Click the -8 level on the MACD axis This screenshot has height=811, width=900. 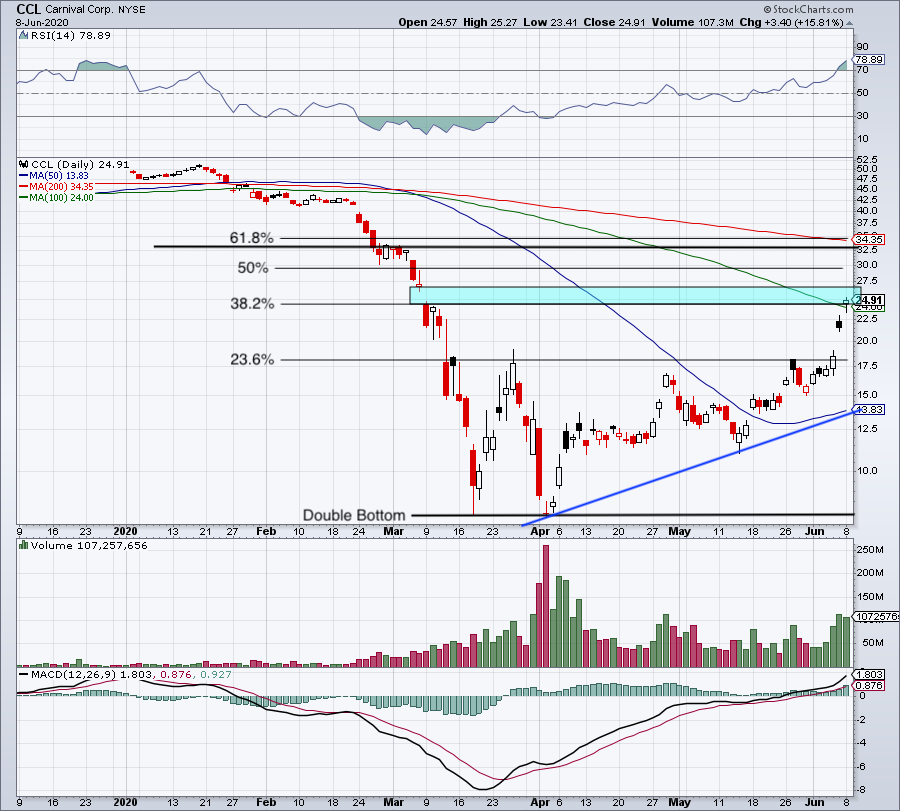(862, 790)
